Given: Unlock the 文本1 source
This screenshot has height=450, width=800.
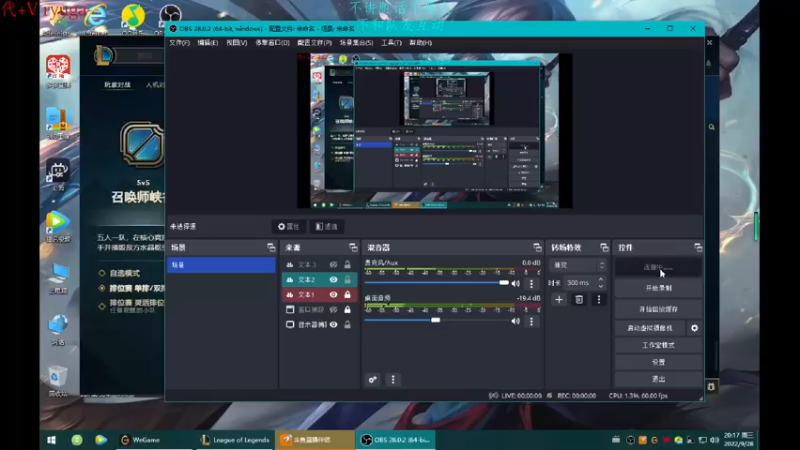Looking at the screenshot, I should [x=347, y=294].
